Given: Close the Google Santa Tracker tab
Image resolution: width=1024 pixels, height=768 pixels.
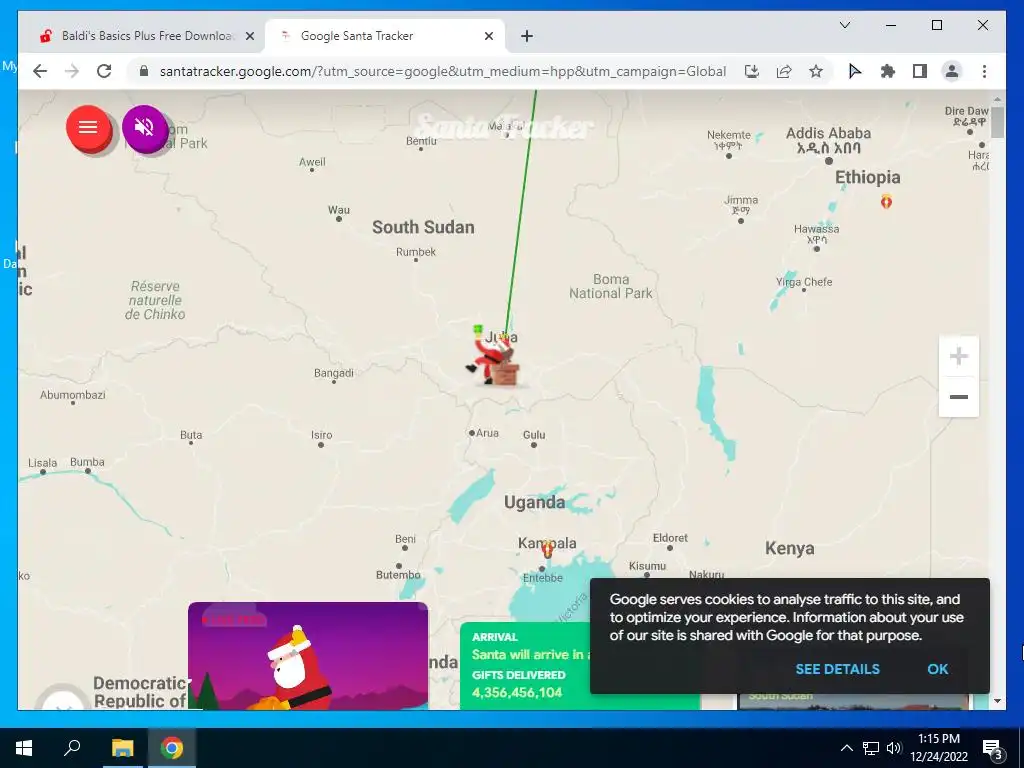Looking at the screenshot, I should [x=488, y=36].
